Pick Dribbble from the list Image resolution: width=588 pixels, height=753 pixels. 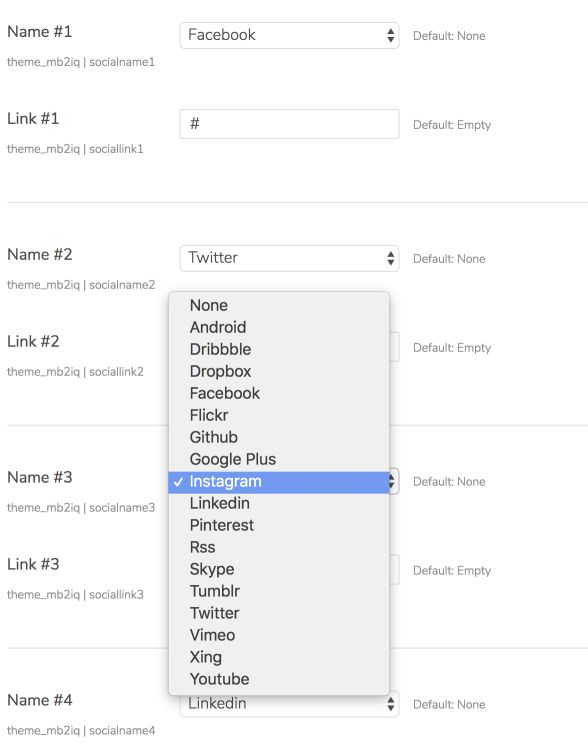click(x=279, y=349)
